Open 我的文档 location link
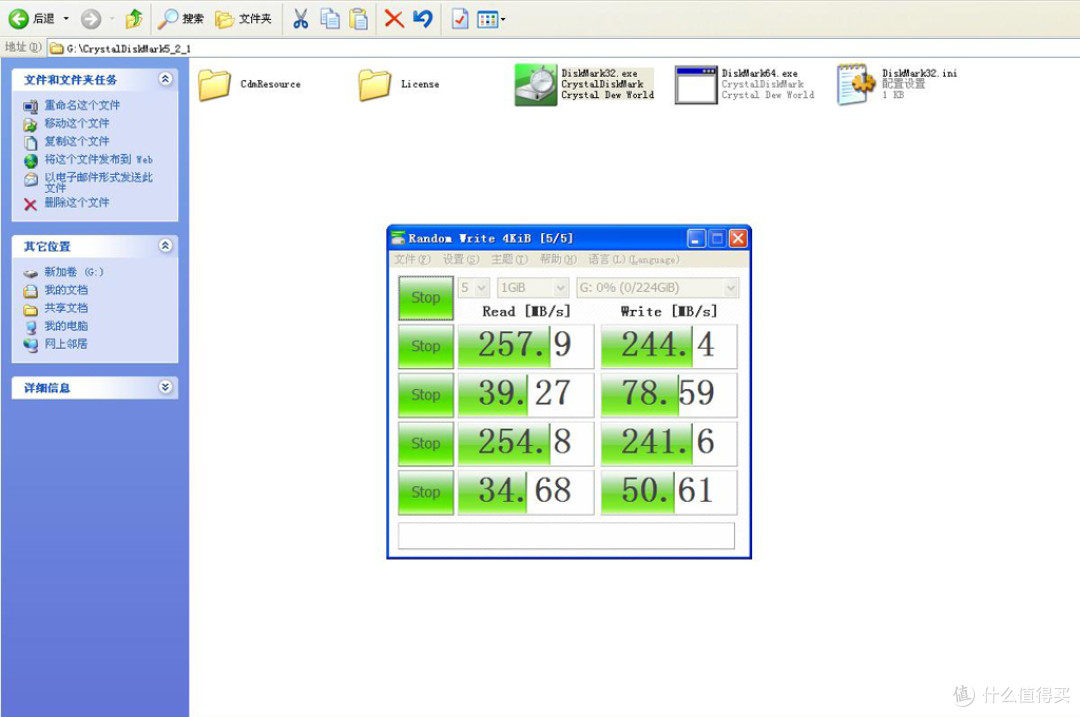The image size is (1080, 717). pos(66,290)
